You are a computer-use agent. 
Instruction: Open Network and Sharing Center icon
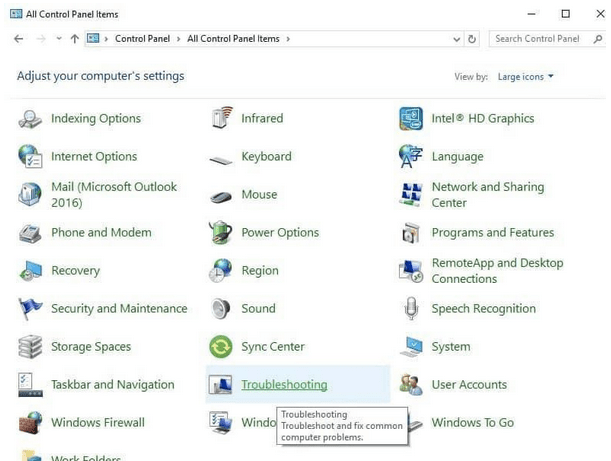(x=411, y=194)
